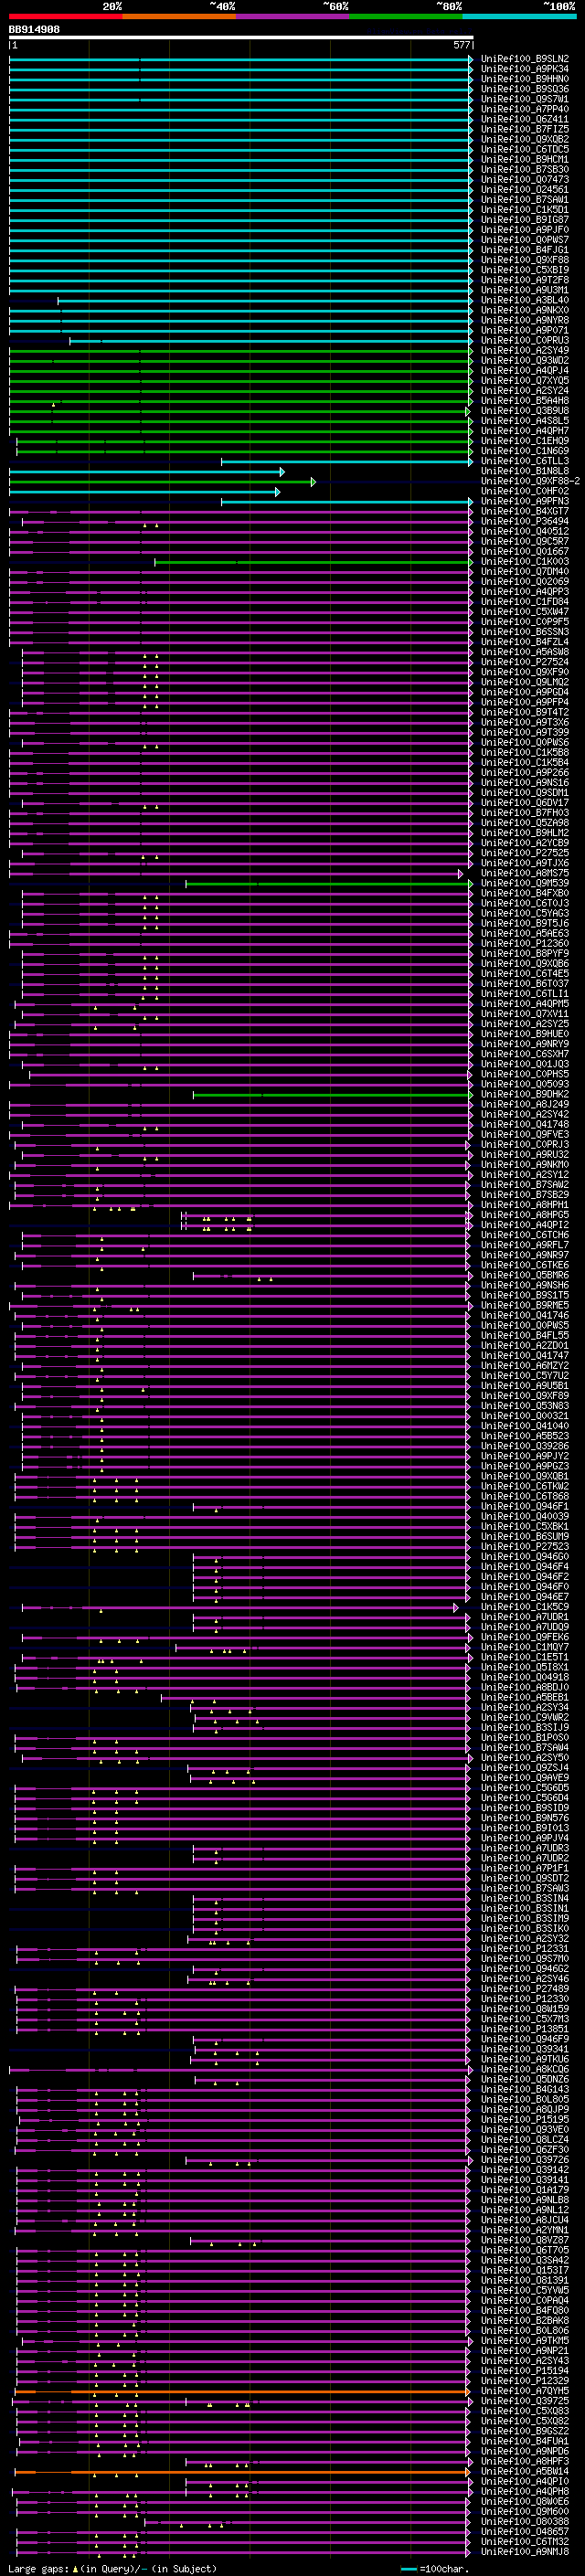Click the white query sequence bar
Screen dimensions: 585x2576
[x=241, y=37]
